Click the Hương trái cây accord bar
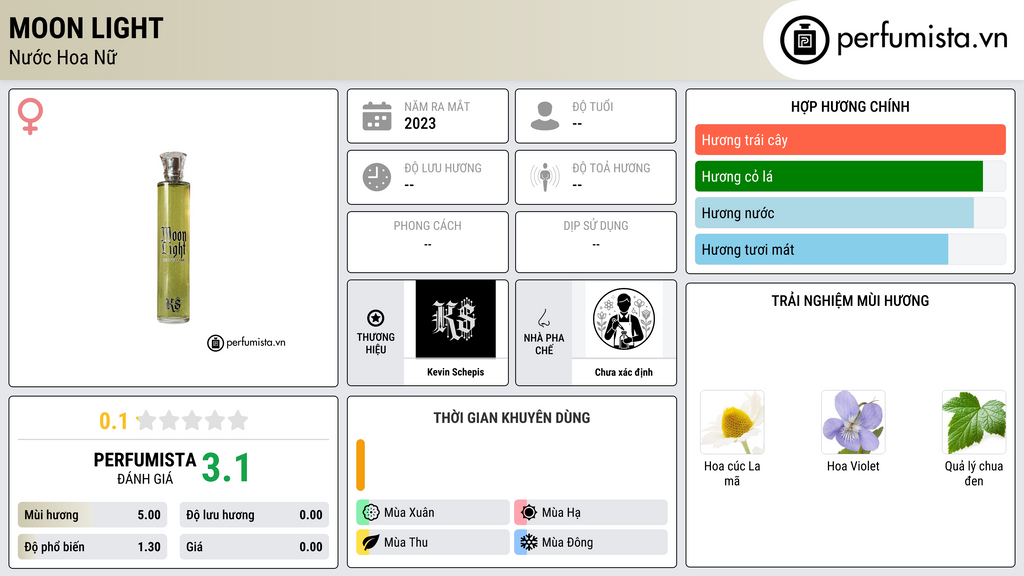This screenshot has width=1024, height=576. pos(850,140)
